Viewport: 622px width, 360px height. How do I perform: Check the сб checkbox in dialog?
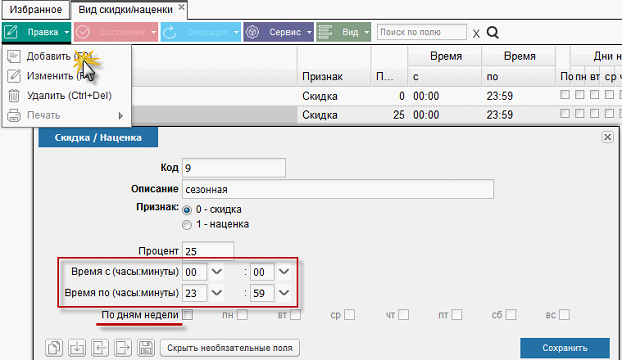pos(511,315)
